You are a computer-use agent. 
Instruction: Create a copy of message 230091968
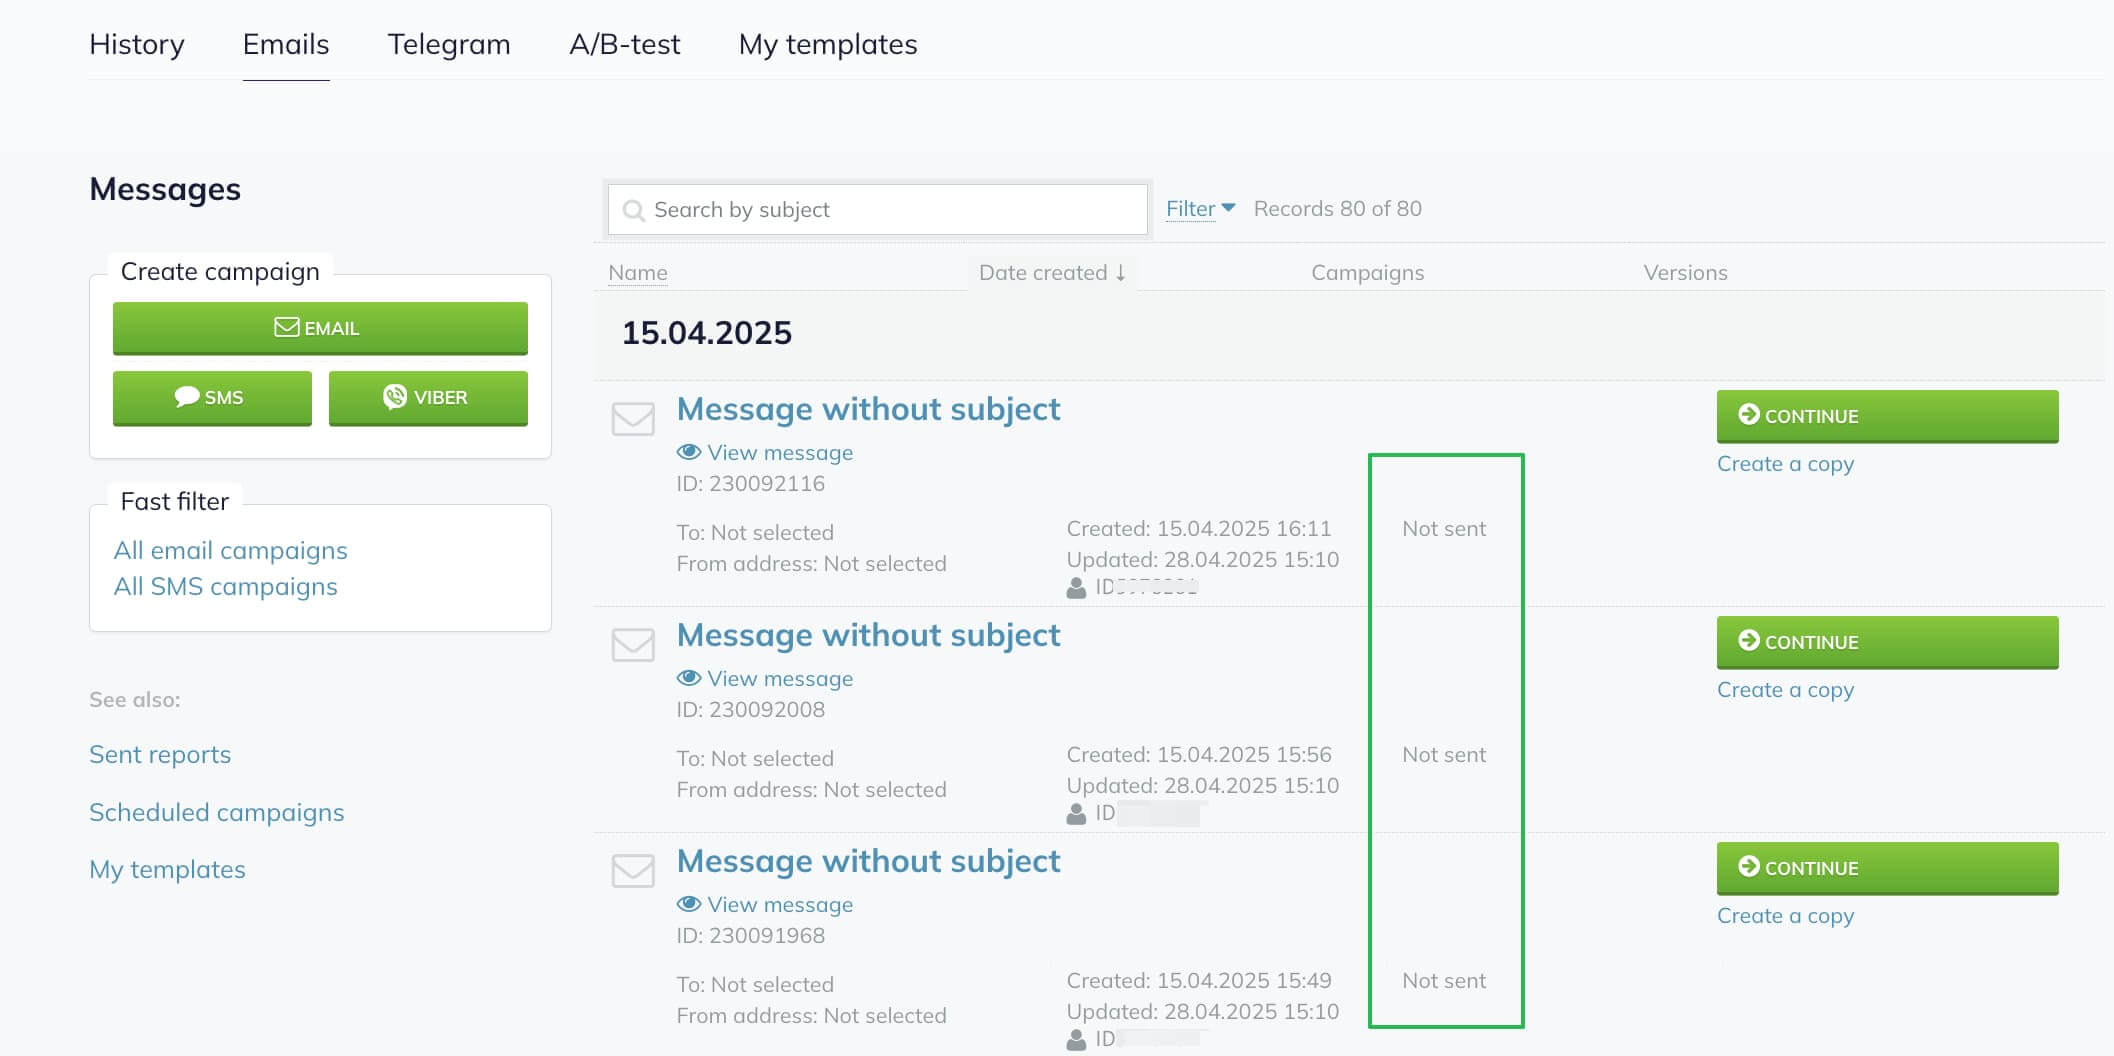click(1785, 916)
